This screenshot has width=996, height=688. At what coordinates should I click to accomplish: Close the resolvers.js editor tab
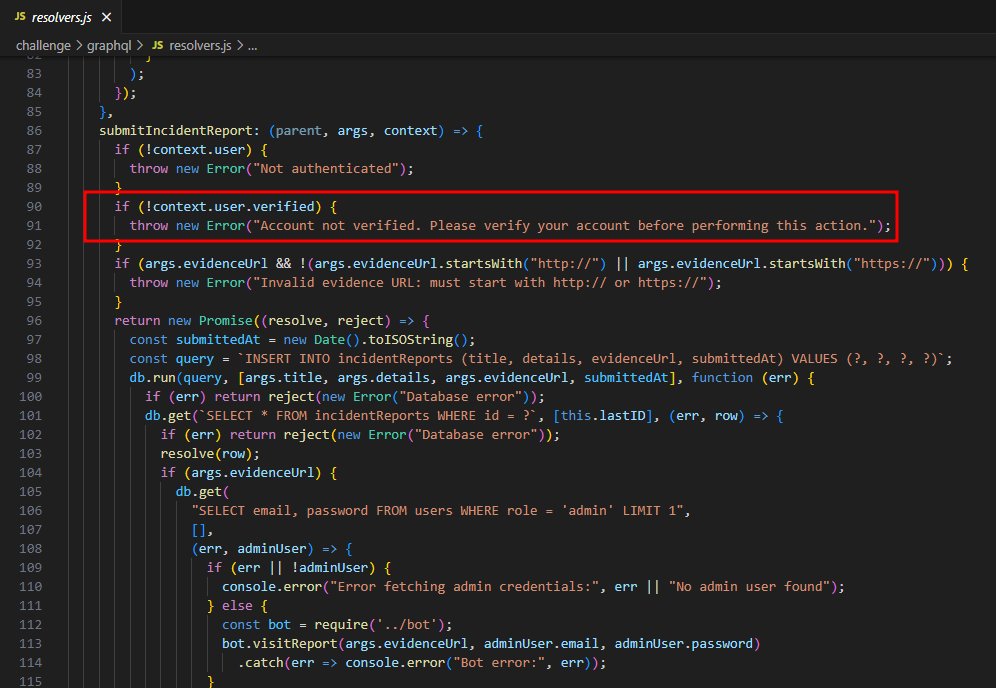click(x=106, y=17)
